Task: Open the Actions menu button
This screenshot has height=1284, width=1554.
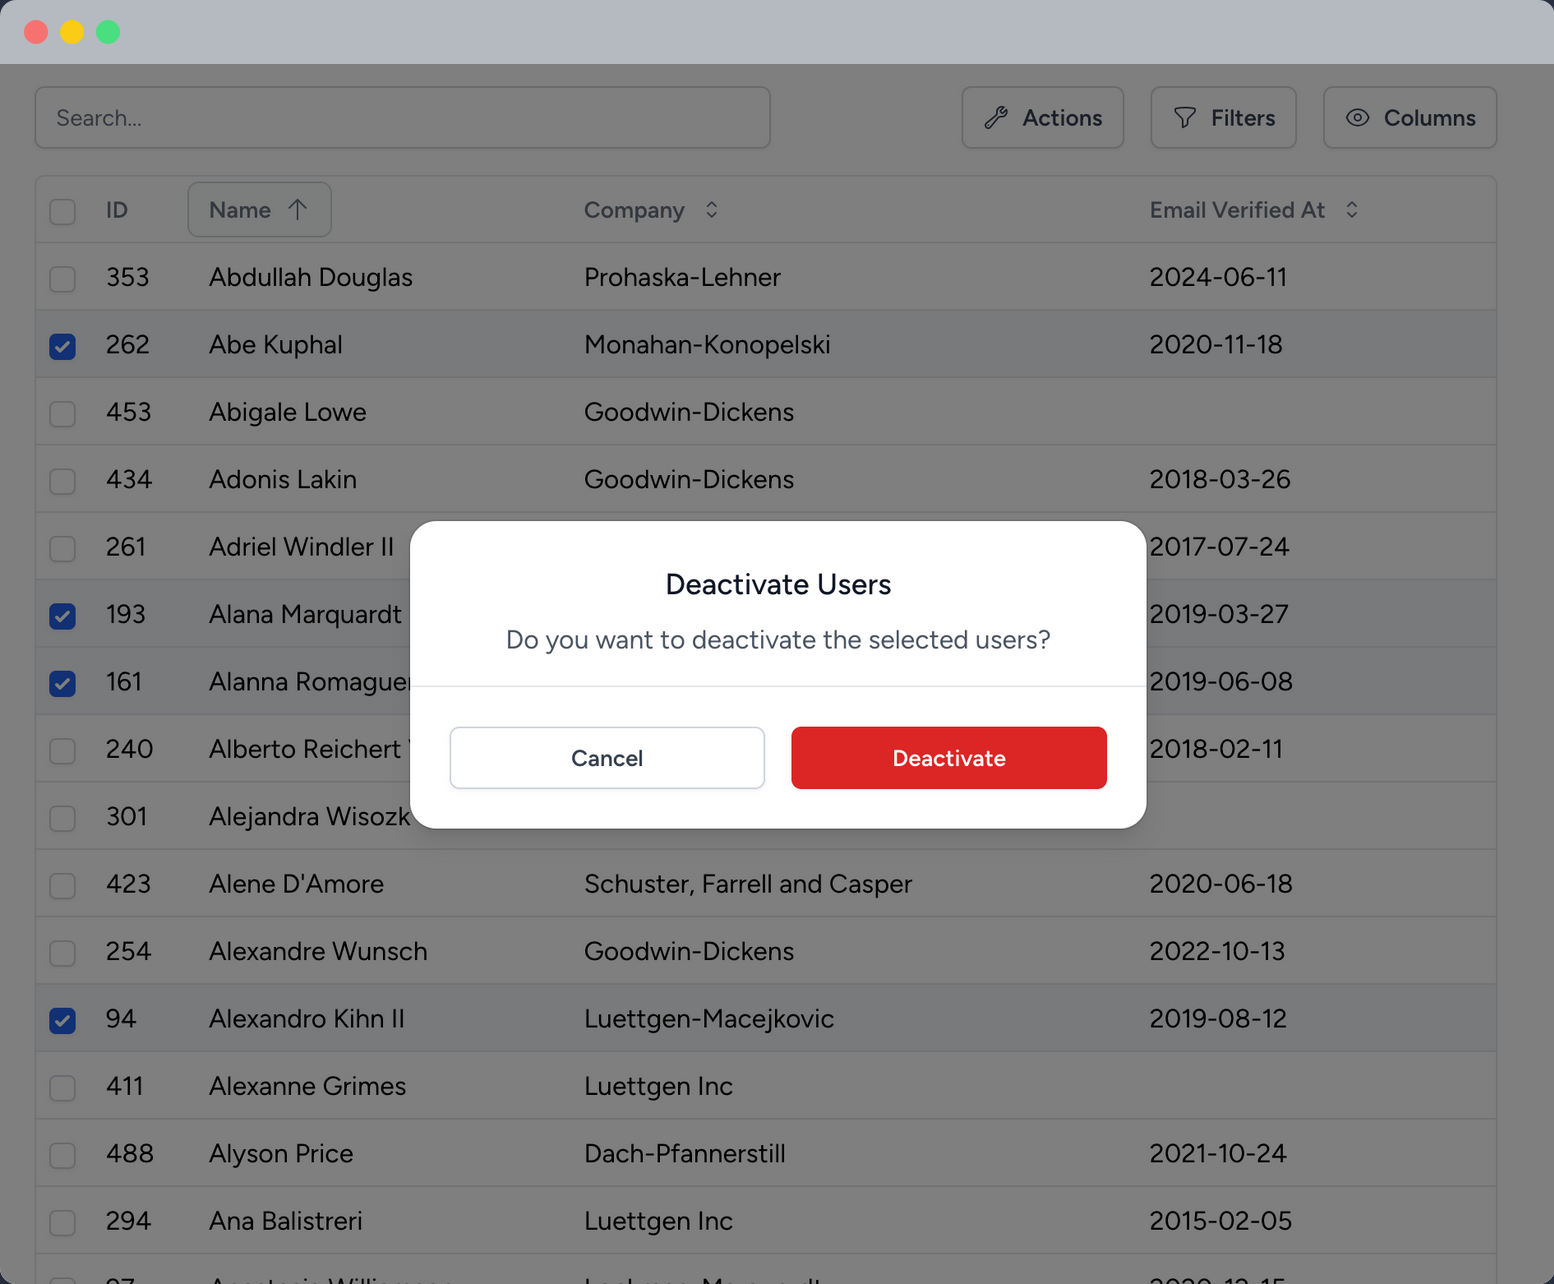Action: click(1042, 118)
